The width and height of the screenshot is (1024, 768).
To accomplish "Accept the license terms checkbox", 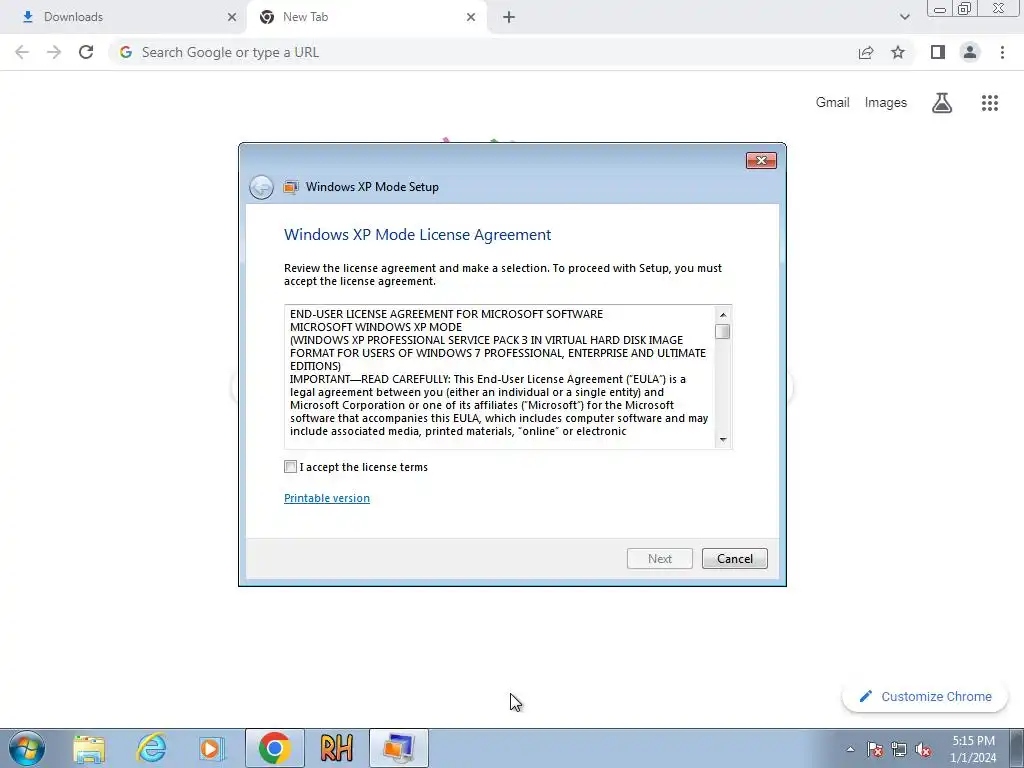I will coord(291,467).
